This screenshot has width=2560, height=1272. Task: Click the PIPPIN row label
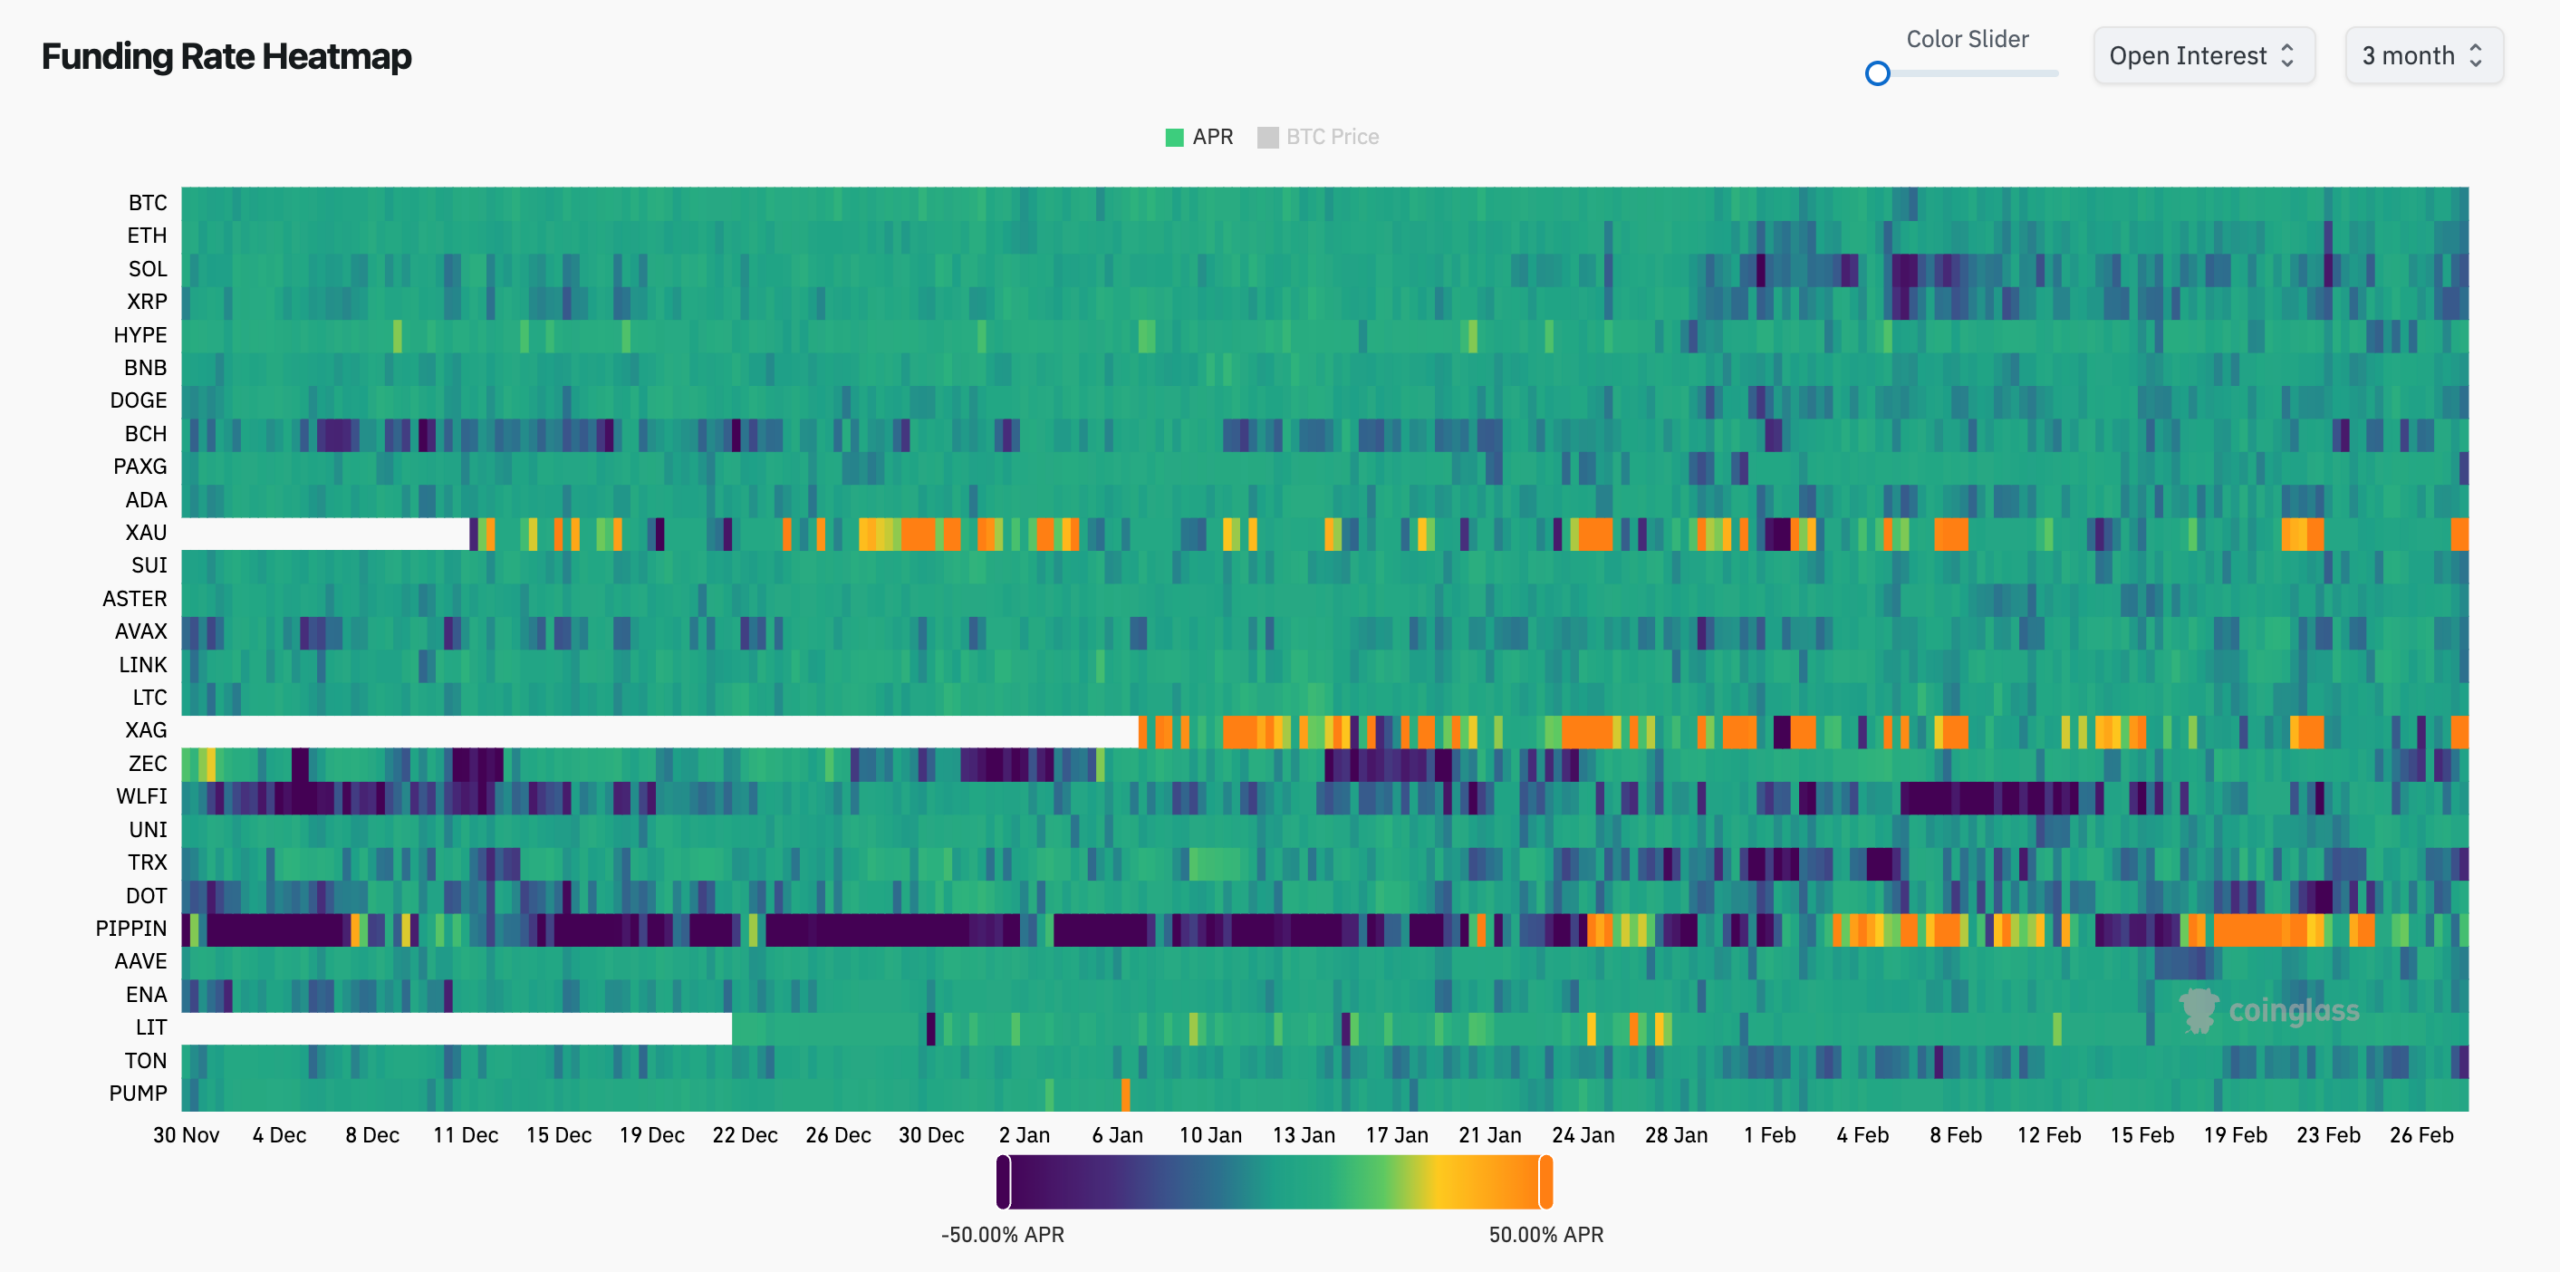[x=131, y=928]
